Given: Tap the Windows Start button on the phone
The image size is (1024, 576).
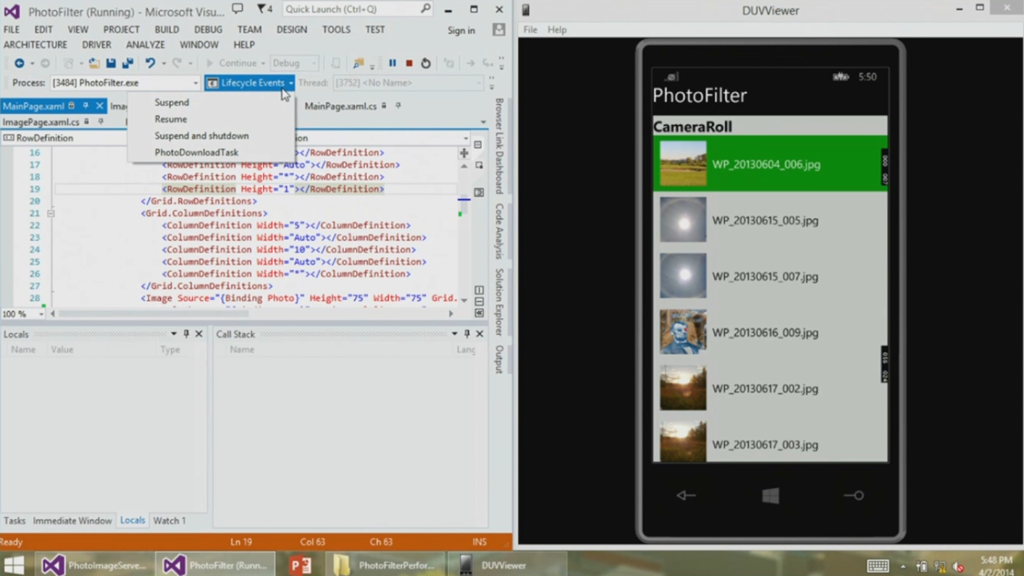Looking at the screenshot, I should (x=771, y=496).
